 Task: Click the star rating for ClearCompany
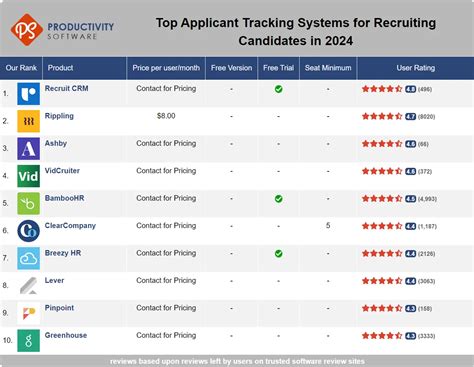click(x=382, y=226)
